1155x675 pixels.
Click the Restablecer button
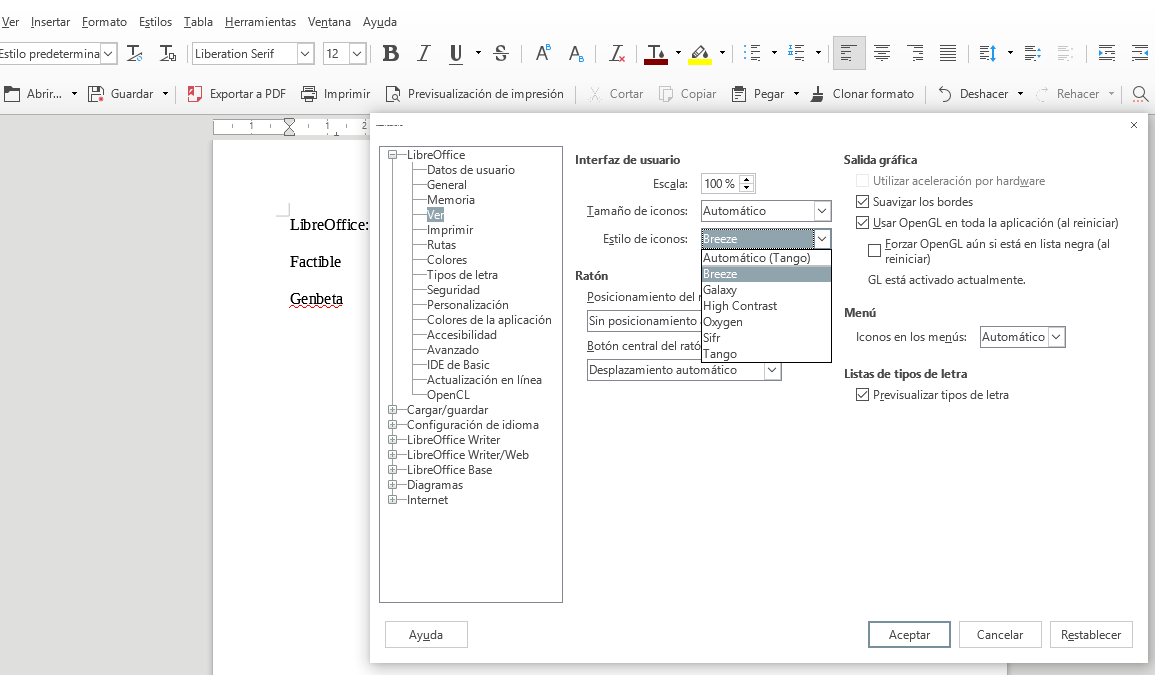click(1091, 634)
